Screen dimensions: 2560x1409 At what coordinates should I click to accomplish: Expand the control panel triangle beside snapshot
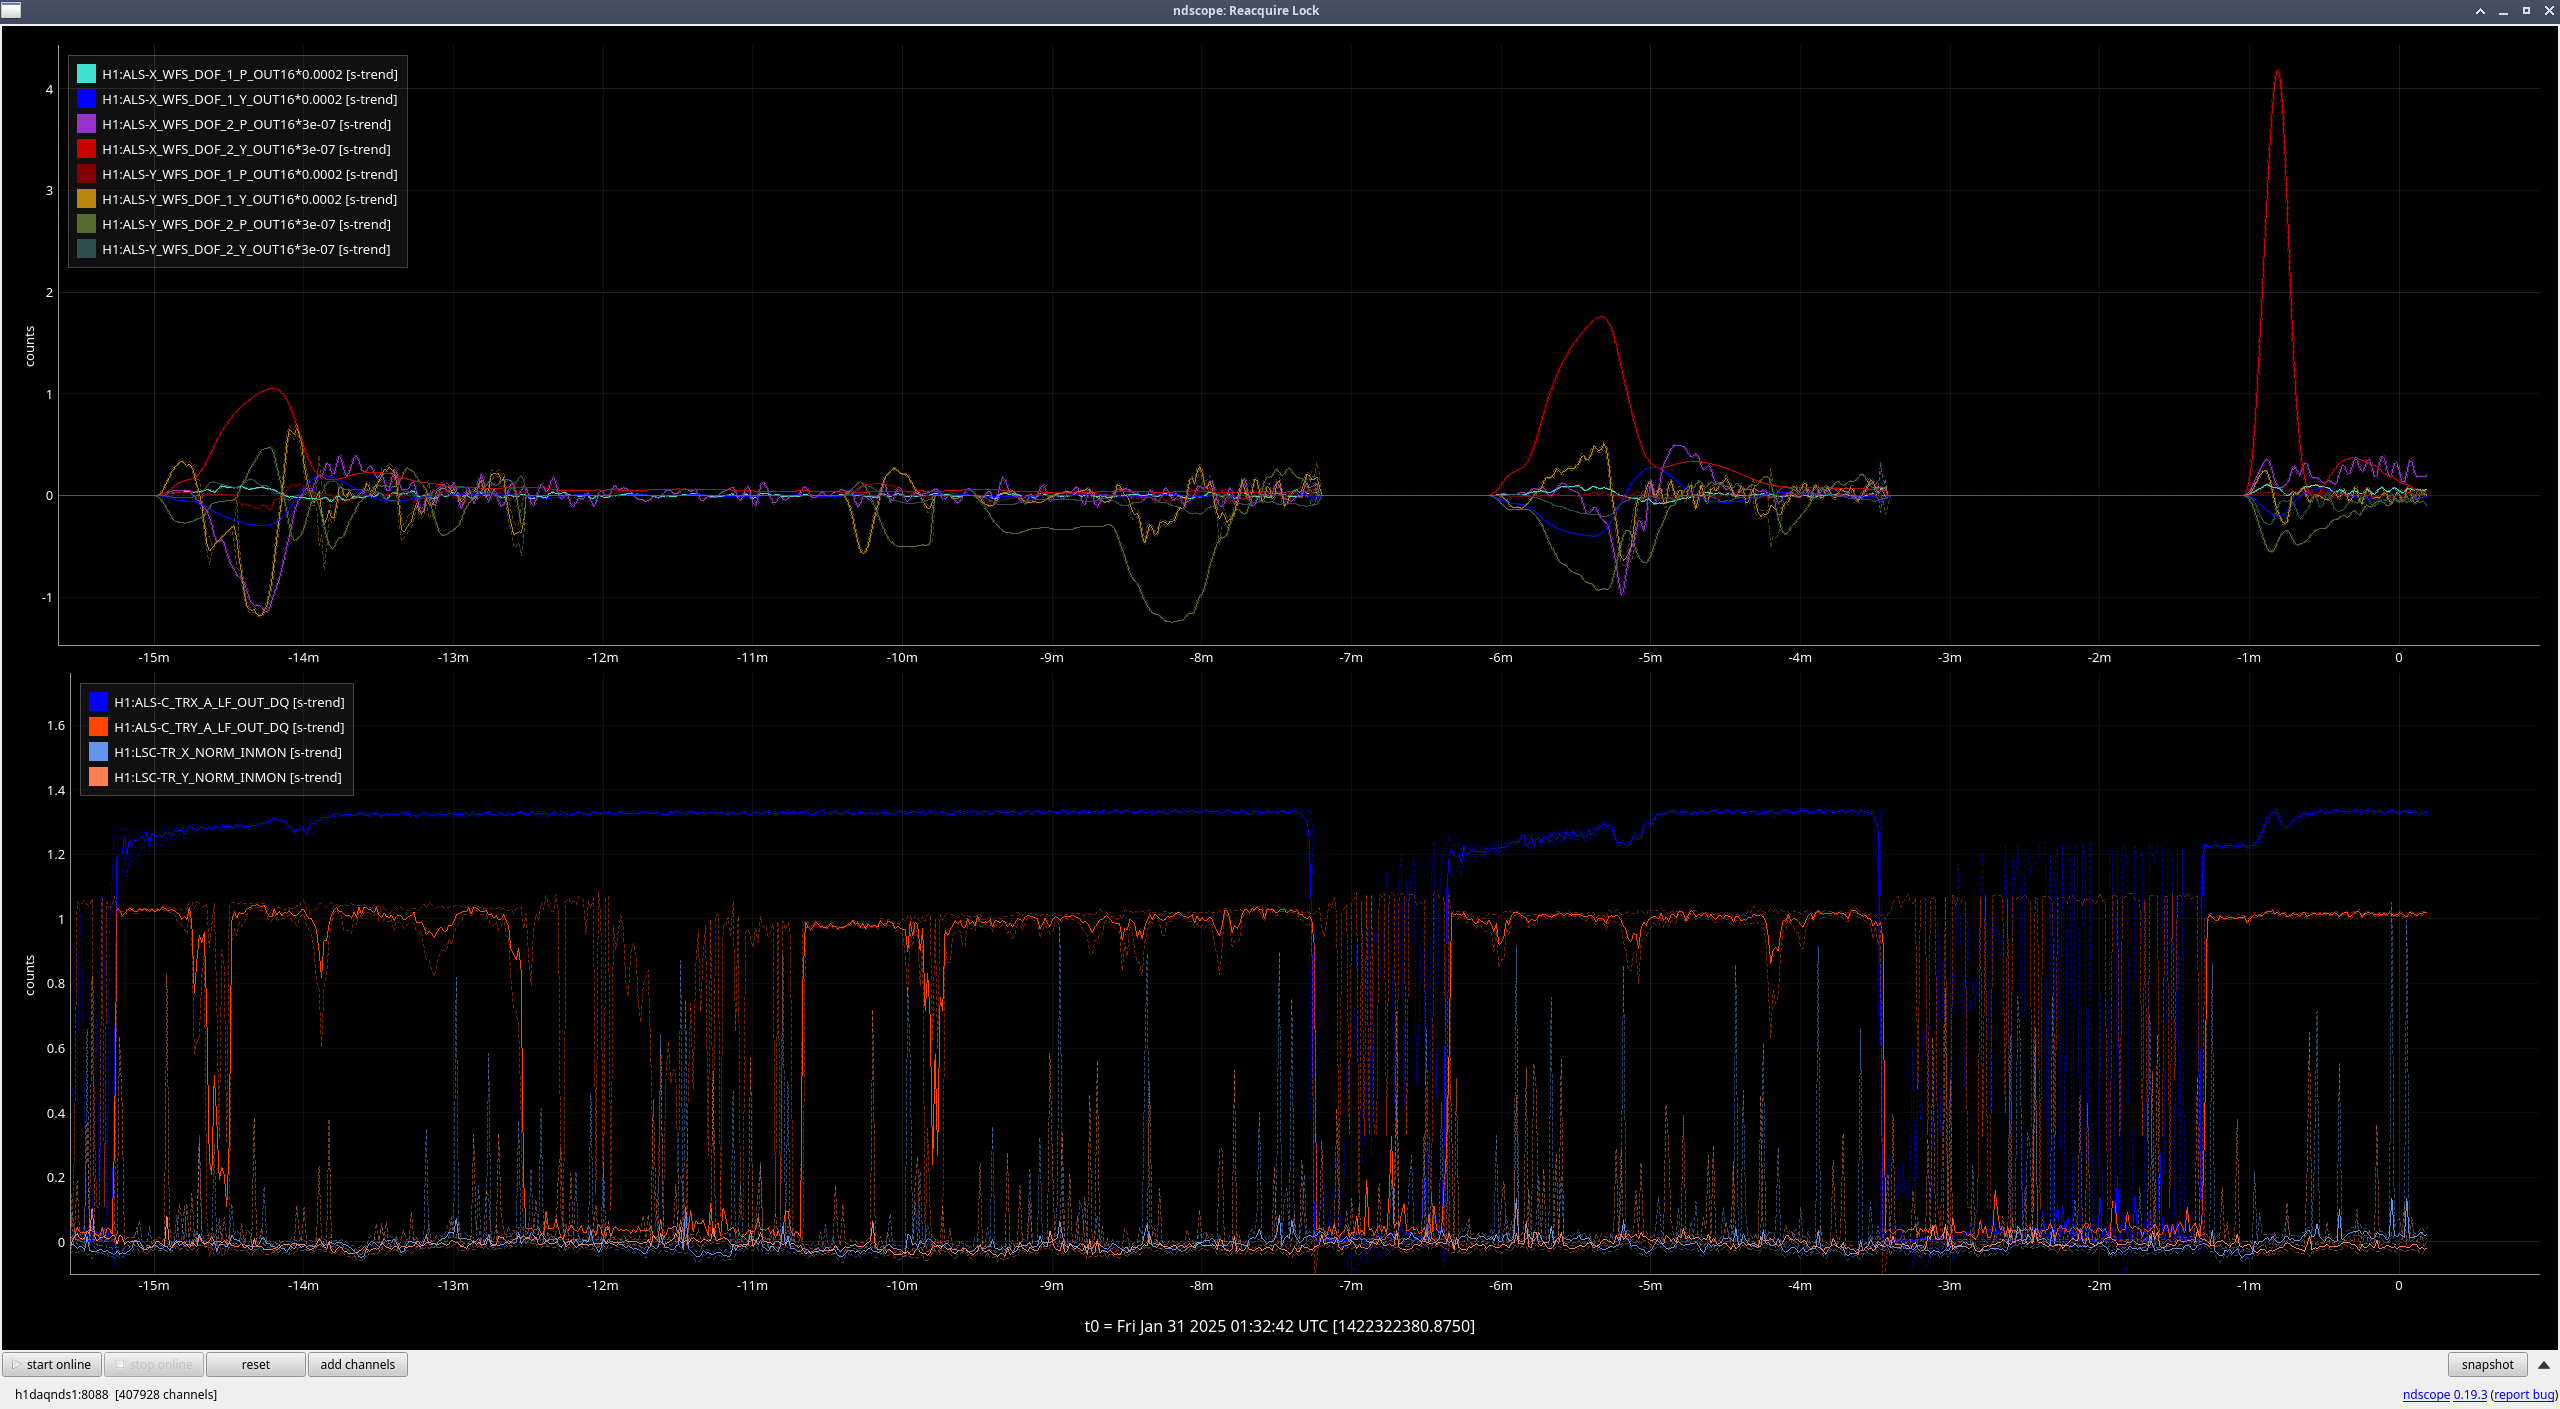pos(2544,1364)
